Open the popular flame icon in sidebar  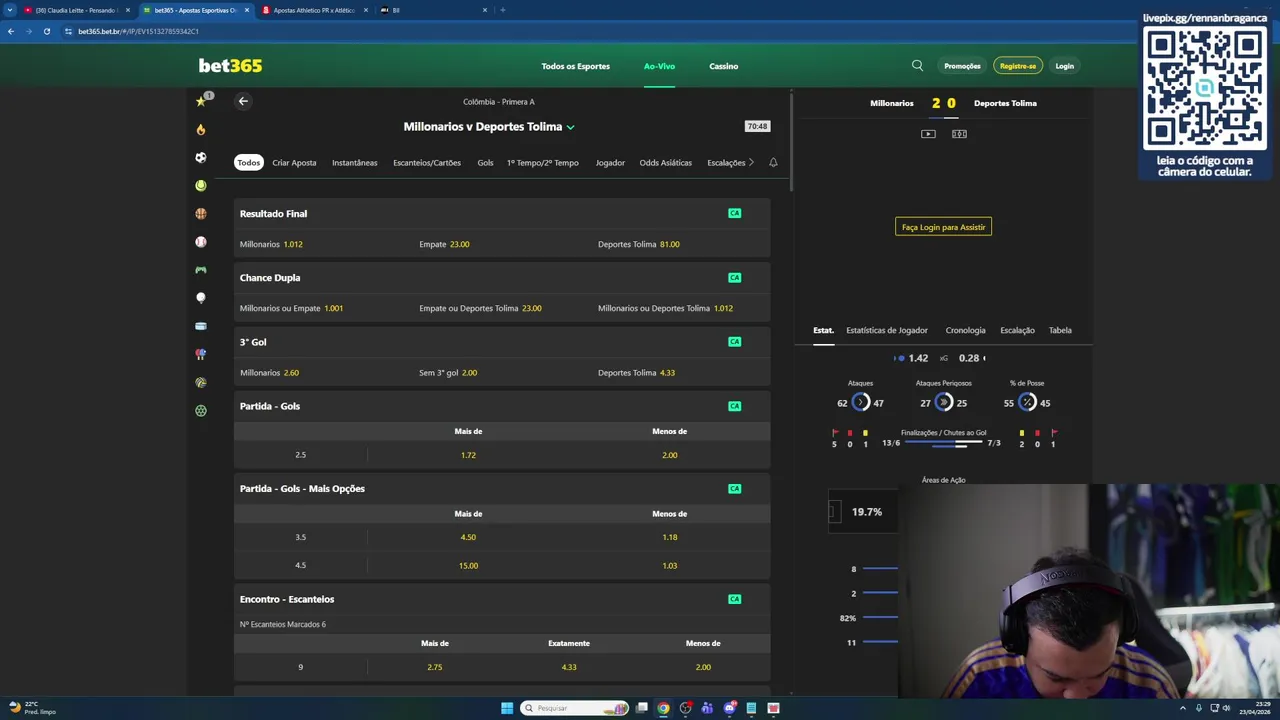pos(201,129)
